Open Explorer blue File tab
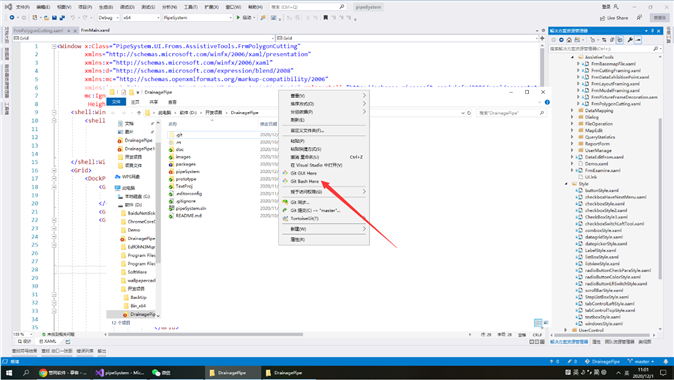The image size is (674, 380). 116,102
